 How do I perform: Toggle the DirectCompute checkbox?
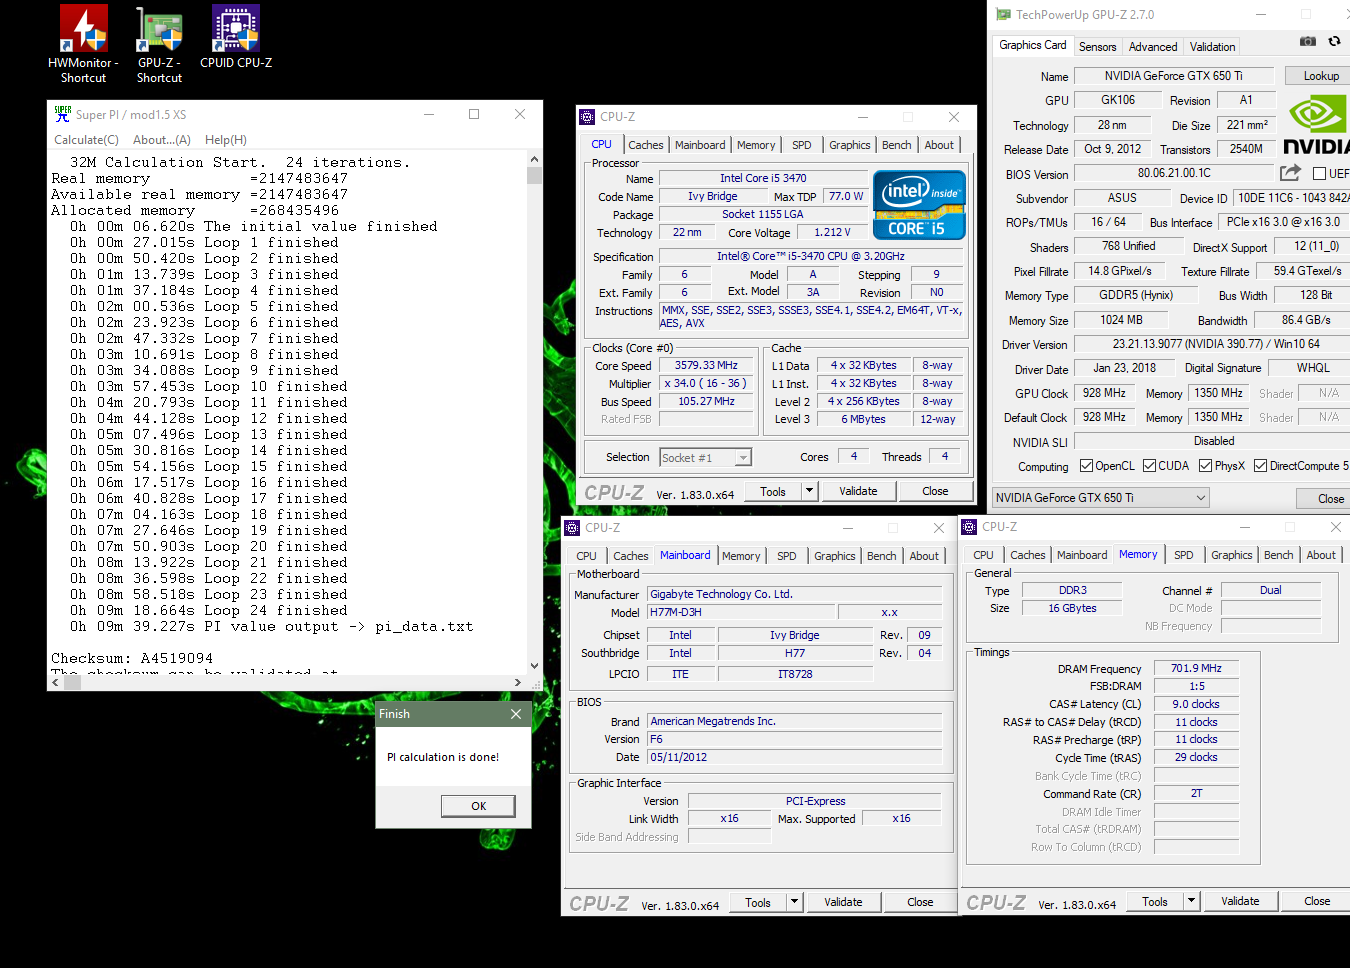pos(1261,466)
